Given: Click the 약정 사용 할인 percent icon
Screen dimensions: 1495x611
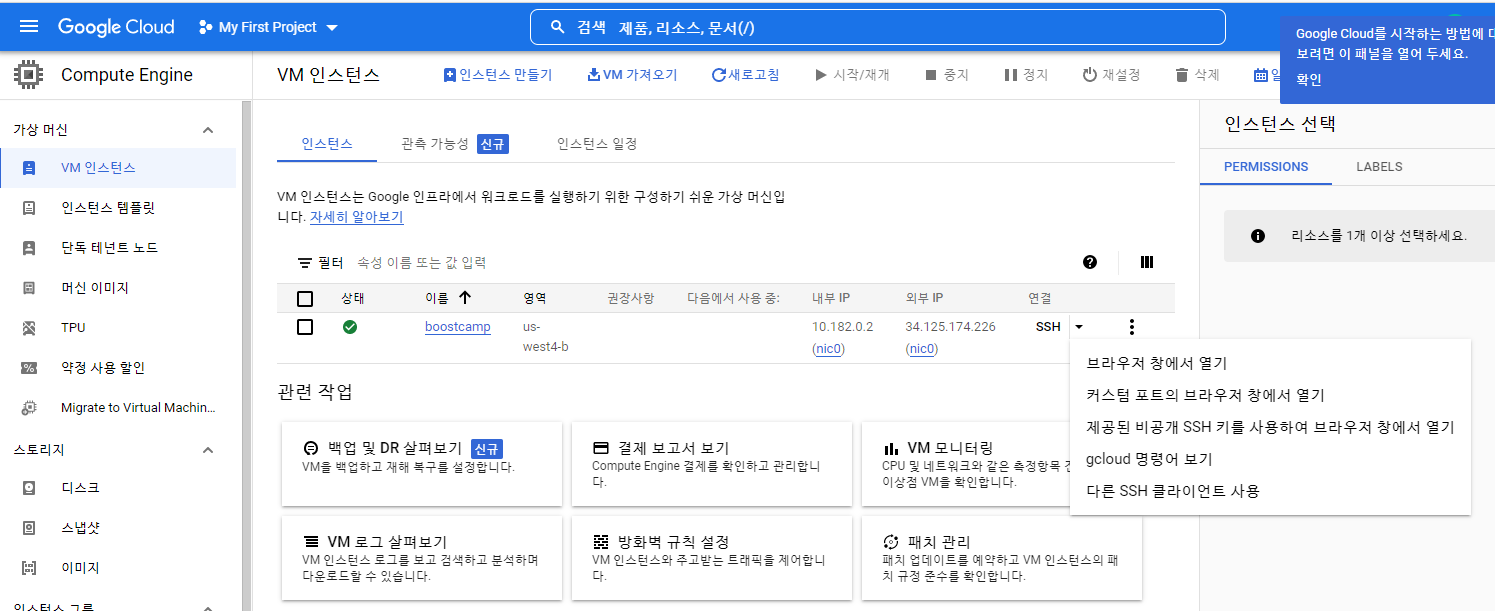Looking at the screenshot, I should click(x=29, y=368).
